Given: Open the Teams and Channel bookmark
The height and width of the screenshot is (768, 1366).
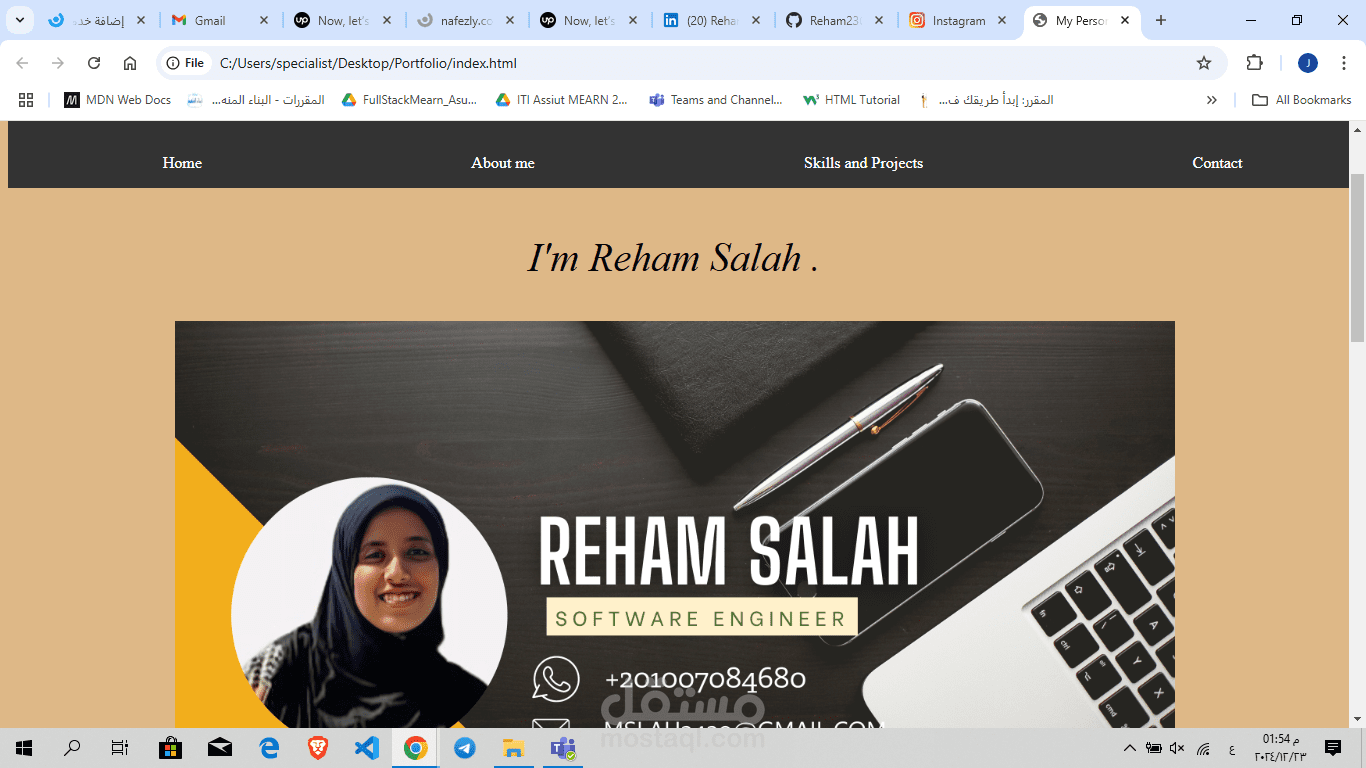Looking at the screenshot, I should pos(716,100).
